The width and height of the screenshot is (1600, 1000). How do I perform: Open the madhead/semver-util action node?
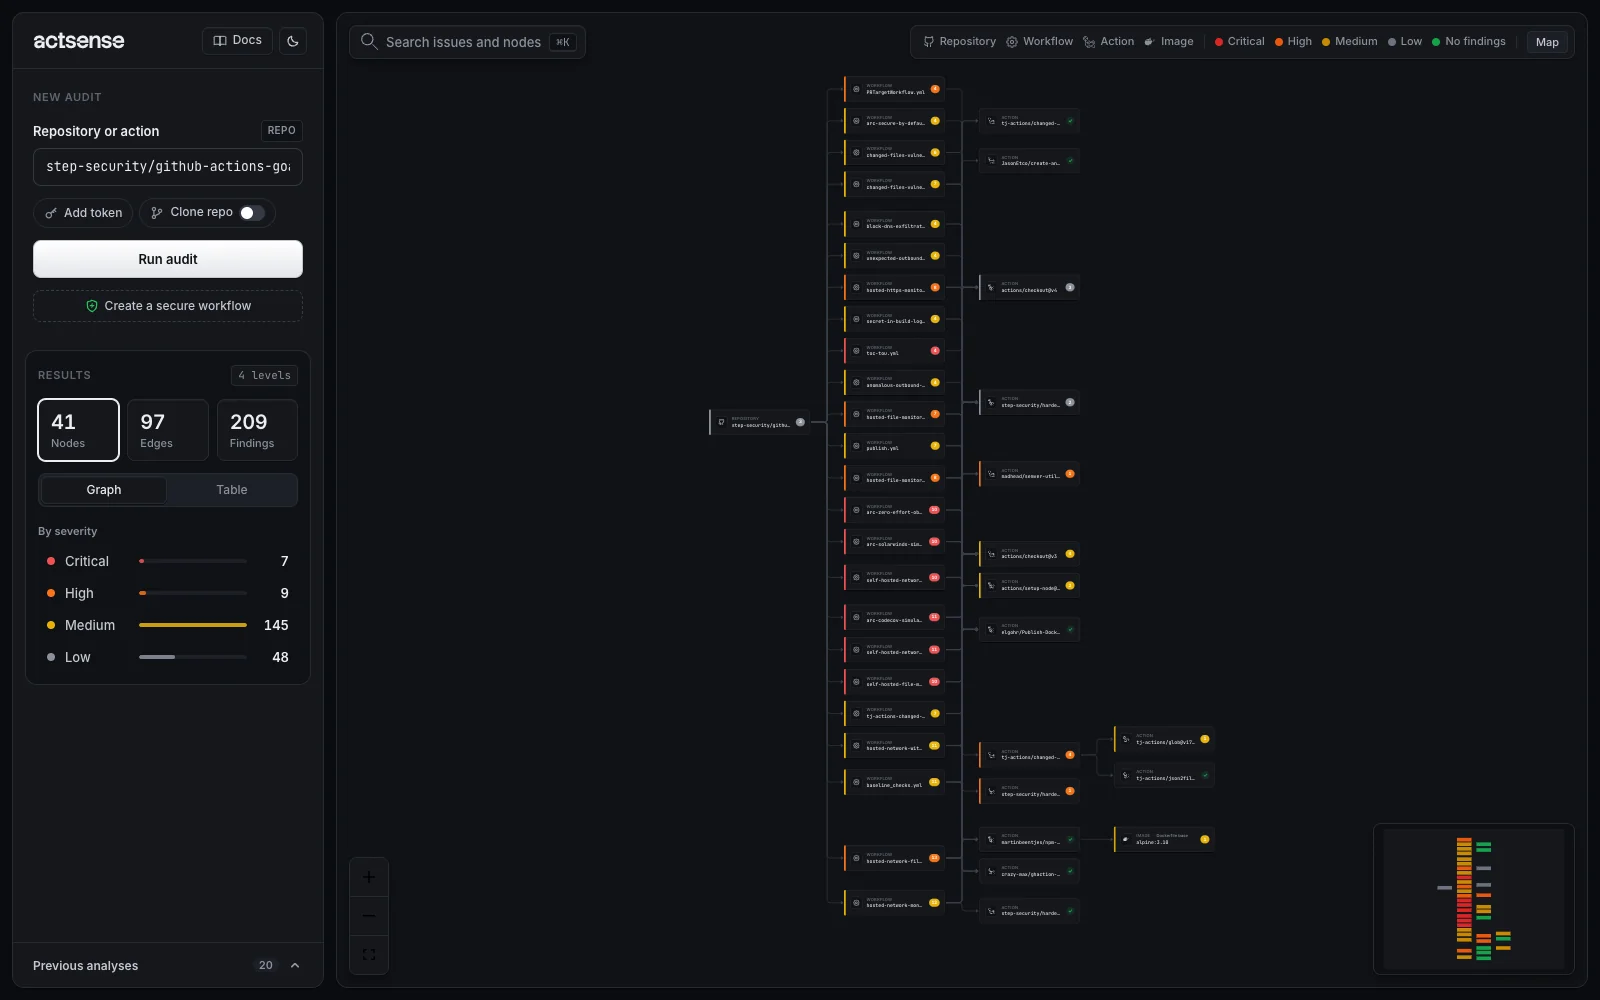[x=1029, y=474]
